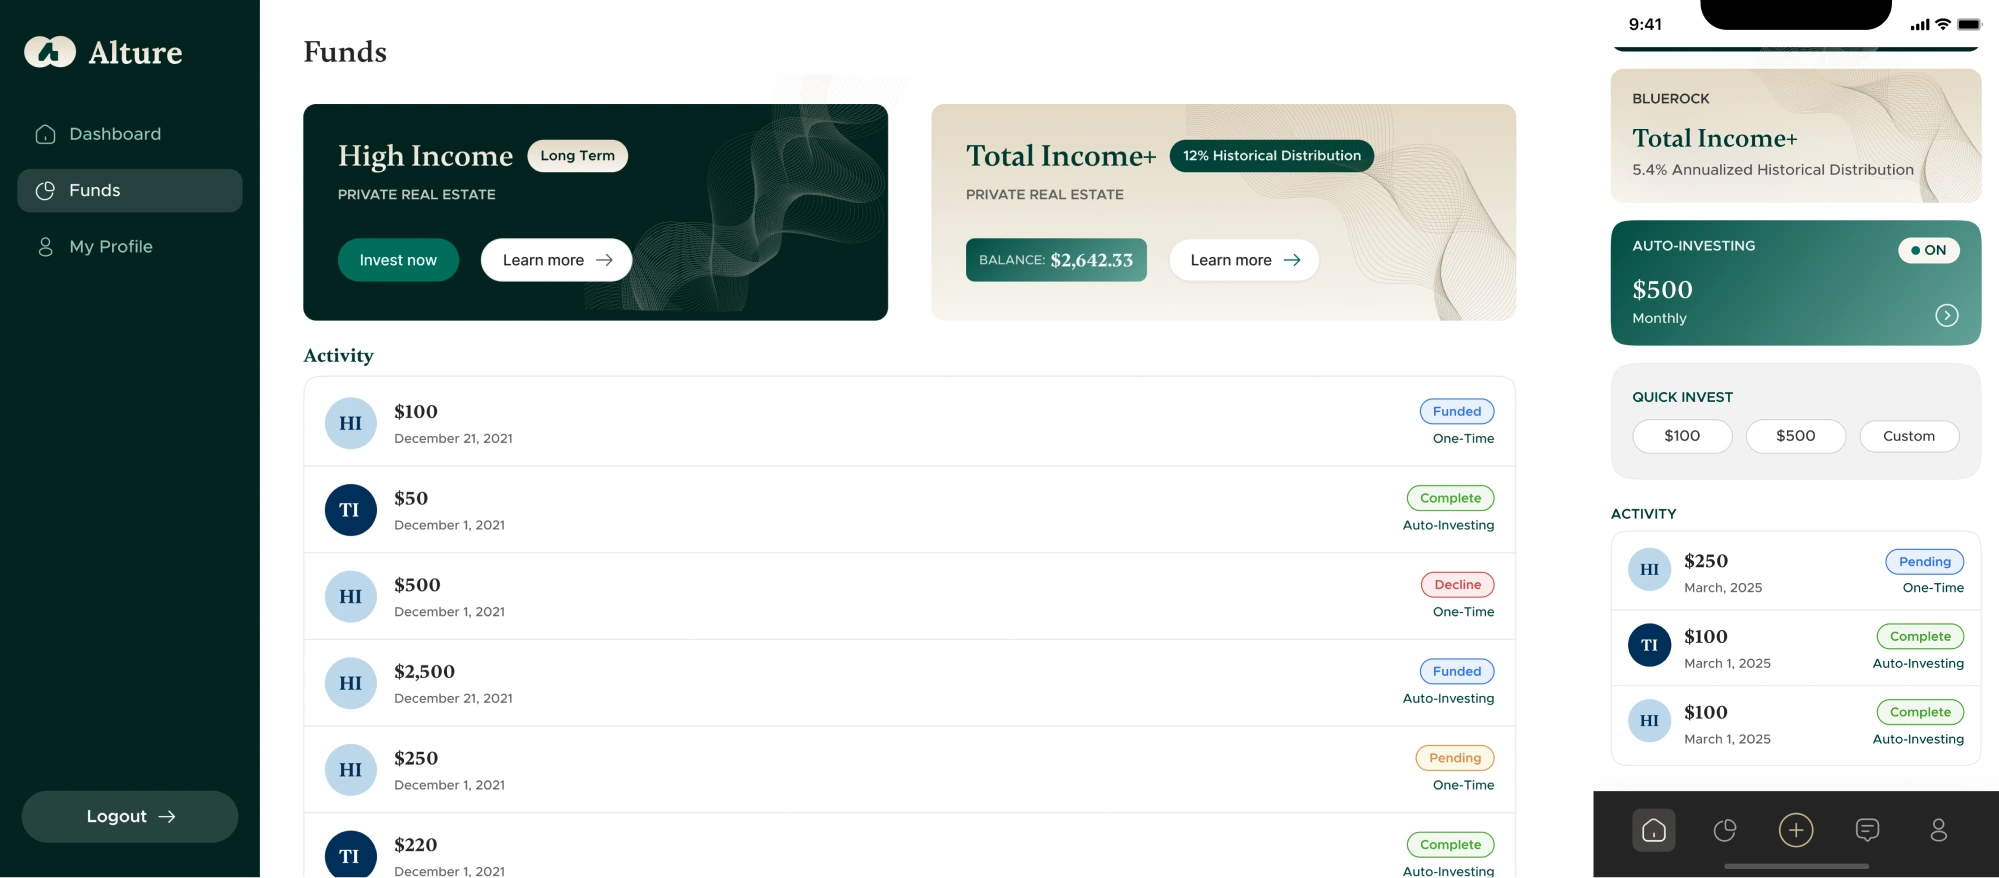The width and height of the screenshot is (1999, 878).
Task: Click phone battery icon
Action: [1969, 24]
